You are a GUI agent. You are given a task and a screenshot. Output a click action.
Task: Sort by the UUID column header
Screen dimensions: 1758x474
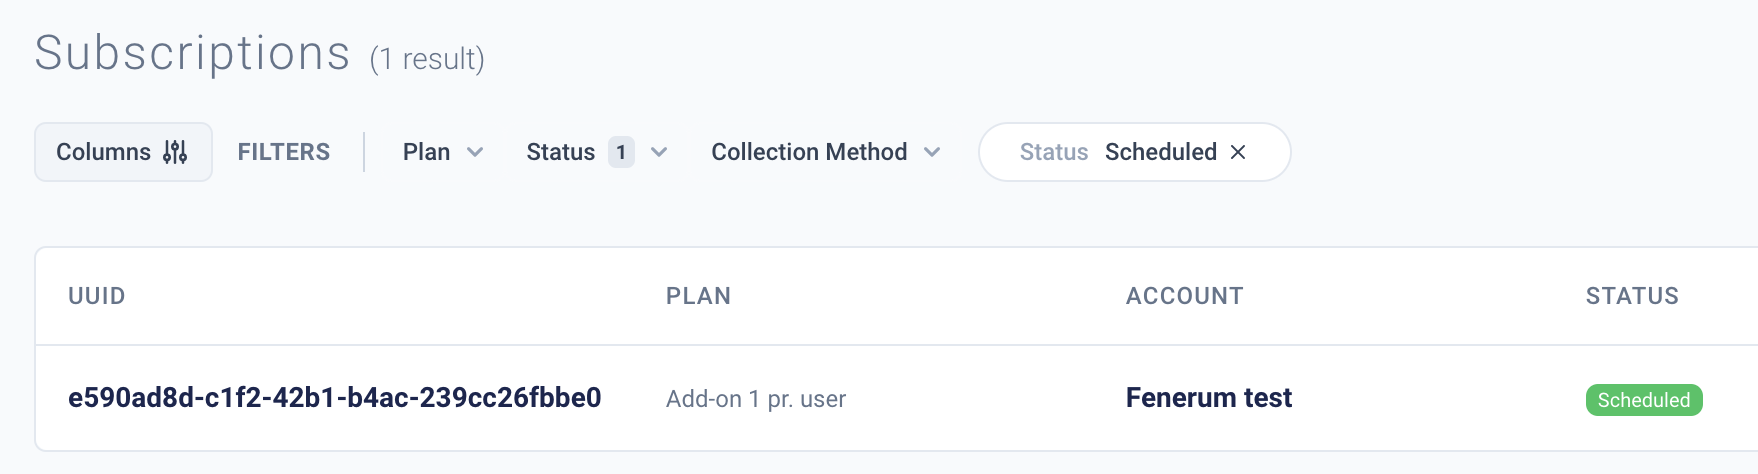[97, 296]
